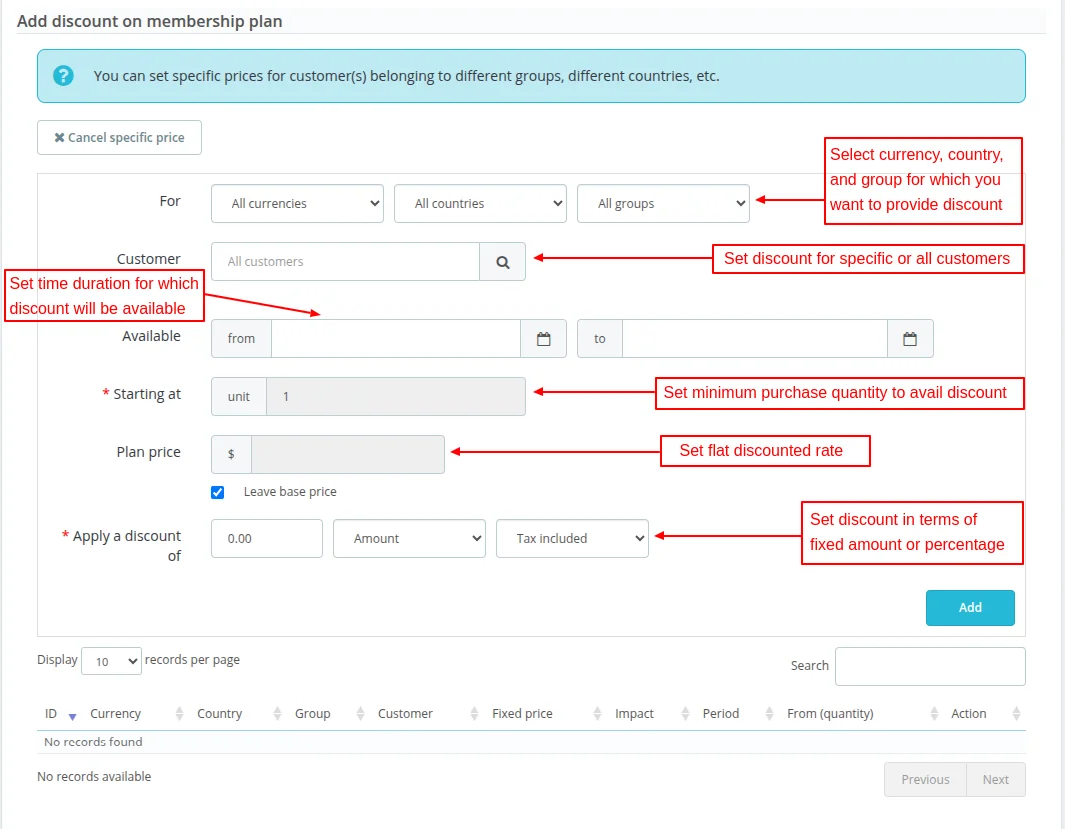
Task: Expand the All countries dropdown
Action: click(481, 204)
